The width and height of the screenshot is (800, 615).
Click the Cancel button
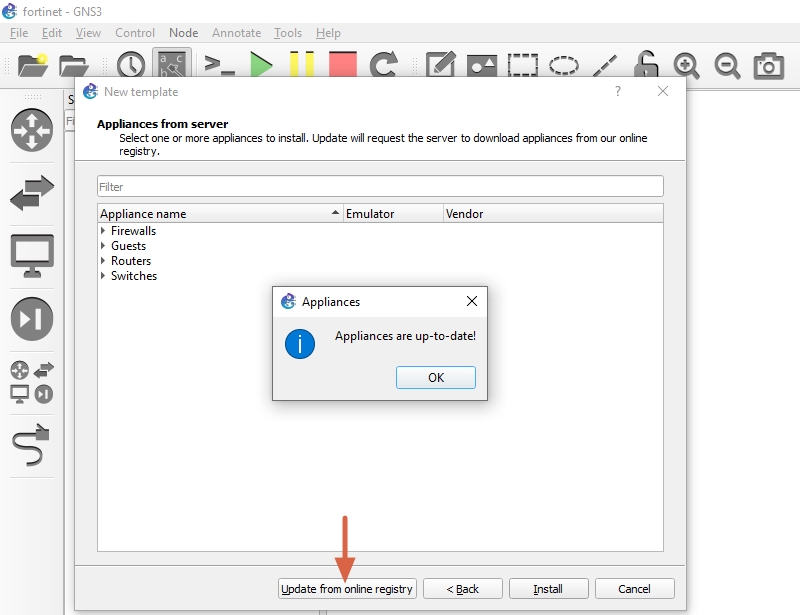pyautogui.click(x=634, y=588)
